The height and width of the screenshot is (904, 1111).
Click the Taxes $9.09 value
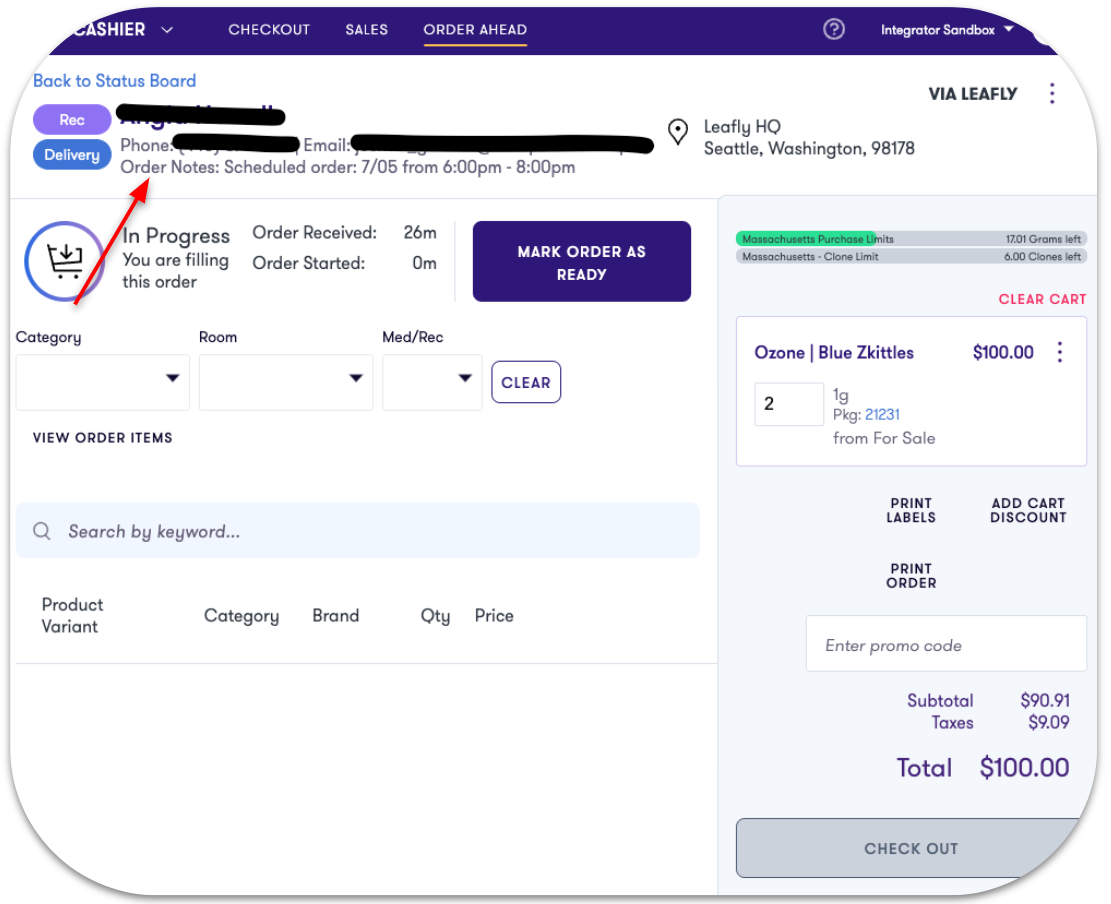coord(1049,722)
